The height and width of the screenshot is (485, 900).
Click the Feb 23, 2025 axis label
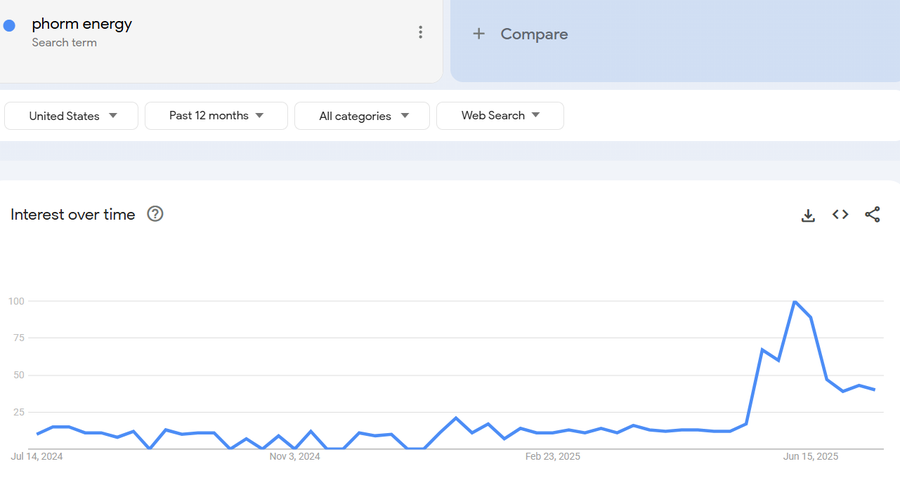[553, 456]
